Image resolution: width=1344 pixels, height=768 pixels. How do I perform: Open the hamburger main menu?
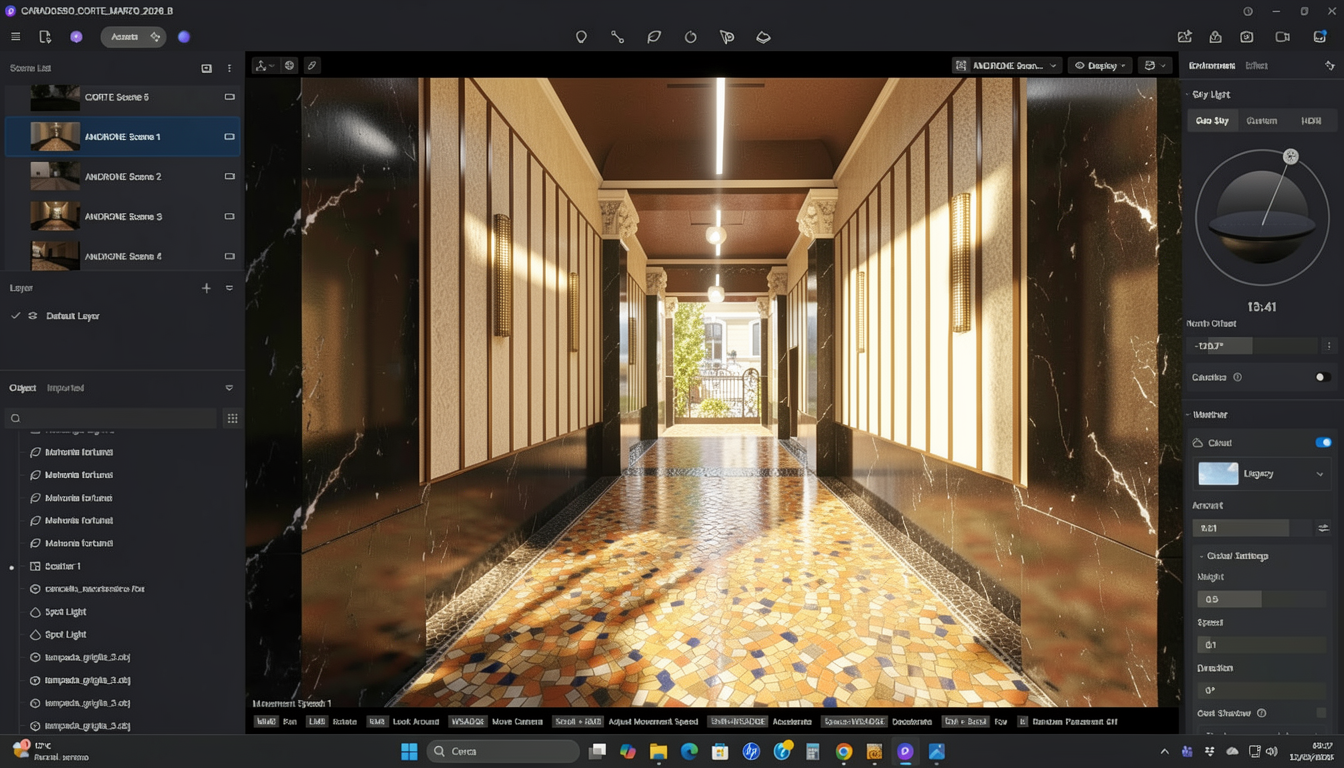[15, 37]
